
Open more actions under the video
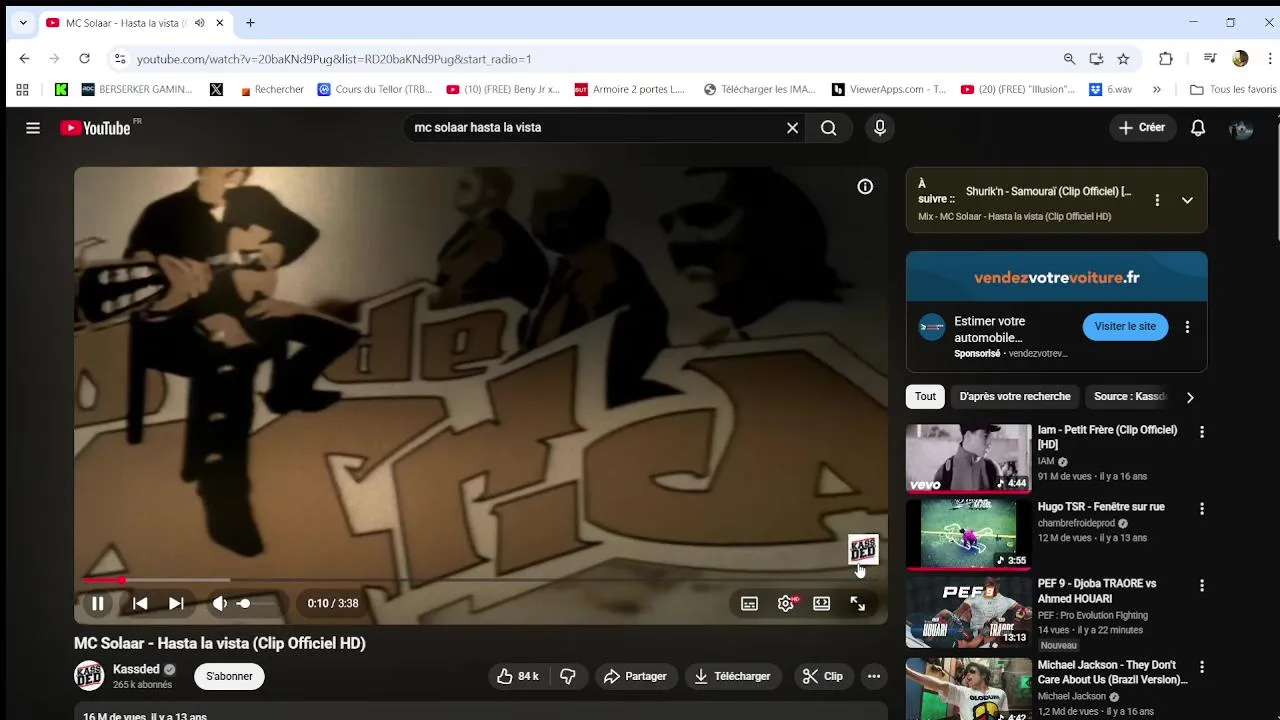click(874, 676)
